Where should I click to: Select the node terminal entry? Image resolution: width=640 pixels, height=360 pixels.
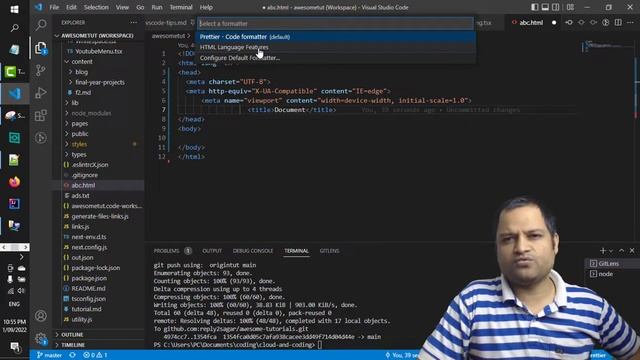click(612, 274)
